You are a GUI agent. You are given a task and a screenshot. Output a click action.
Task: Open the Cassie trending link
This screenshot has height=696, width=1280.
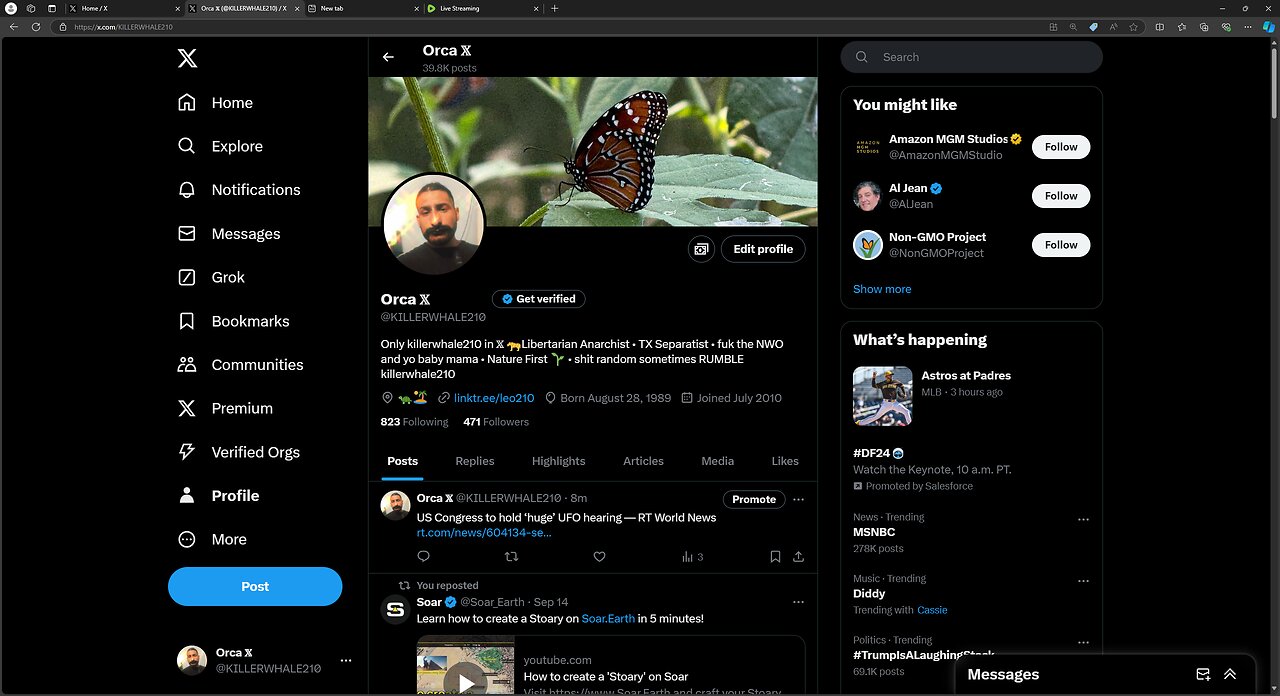tap(932, 610)
